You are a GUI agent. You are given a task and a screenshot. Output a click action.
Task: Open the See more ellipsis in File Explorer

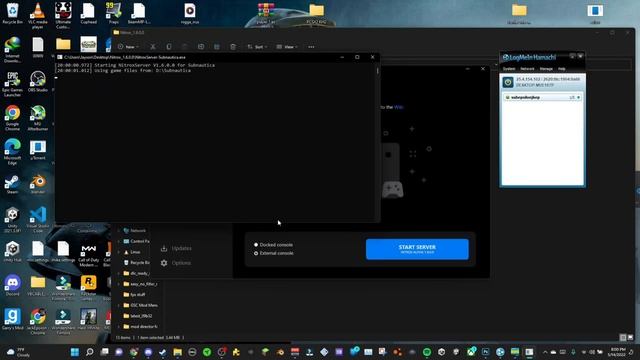pyautogui.click(x=311, y=47)
